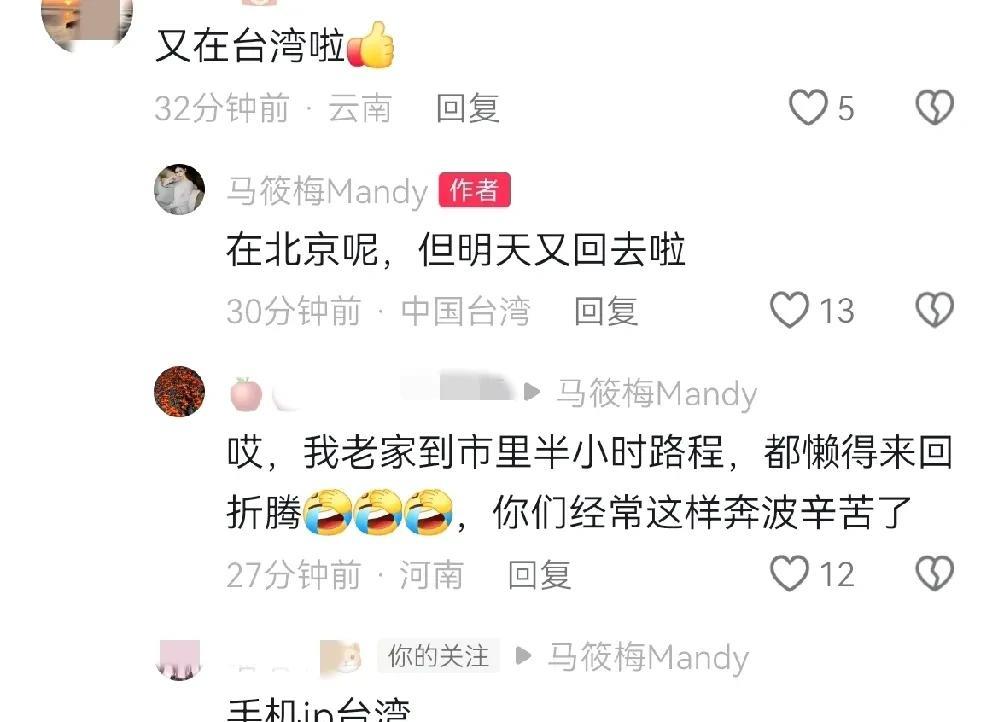
Task: Dislike the 又在台湾啦 comment
Action: tap(935, 107)
